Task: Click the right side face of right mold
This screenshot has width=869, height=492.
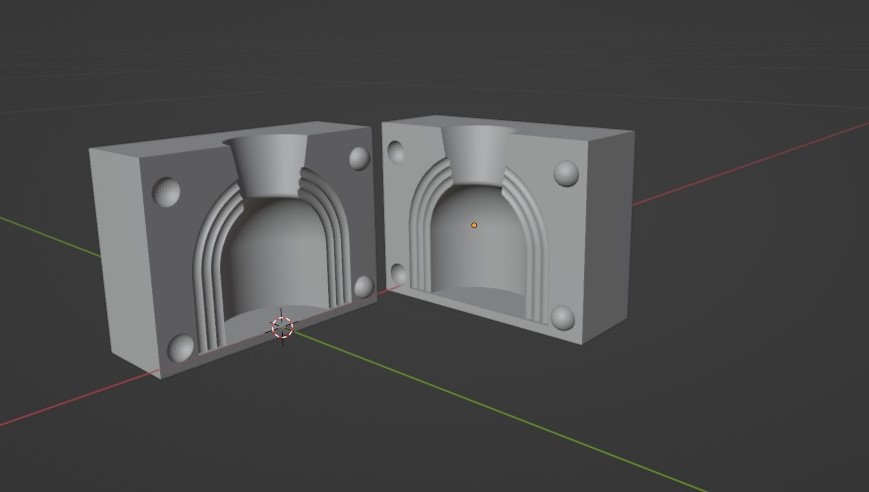Action: (607, 235)
